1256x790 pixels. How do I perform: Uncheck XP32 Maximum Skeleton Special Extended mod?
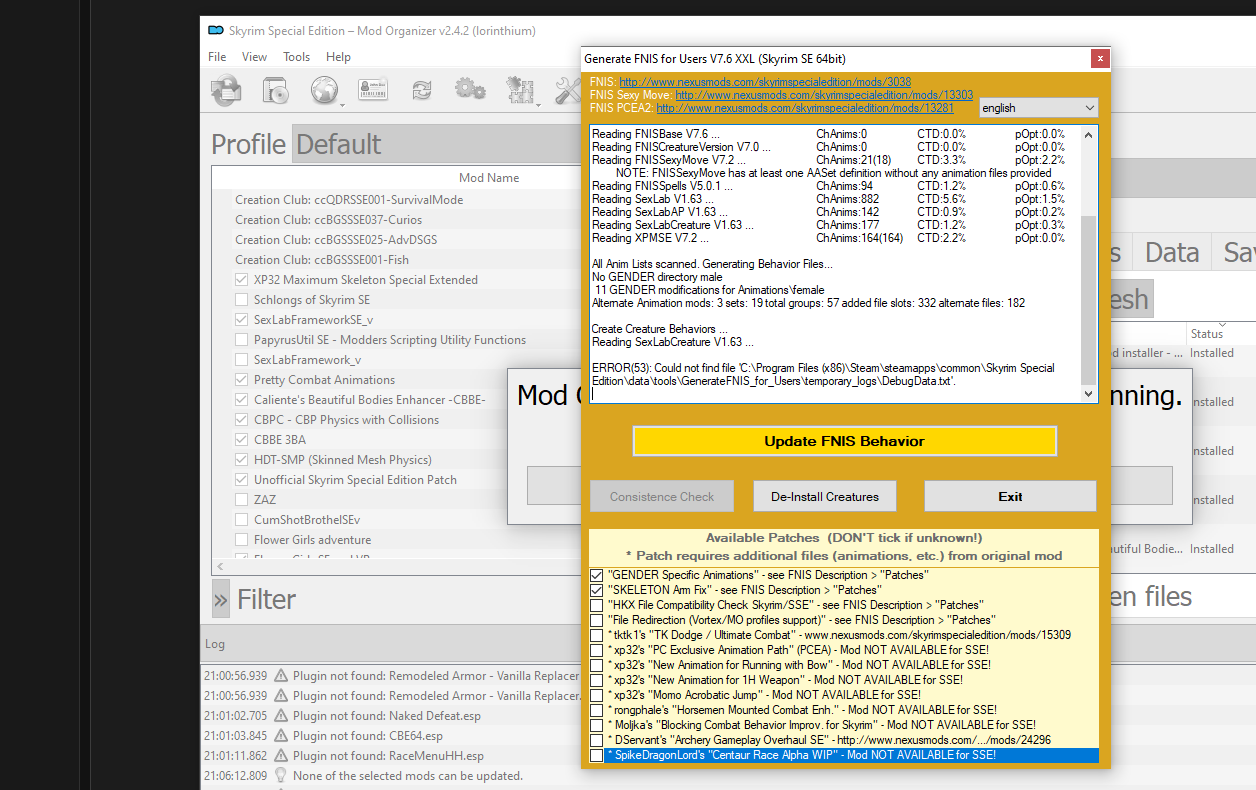click(x=242, y=280)
